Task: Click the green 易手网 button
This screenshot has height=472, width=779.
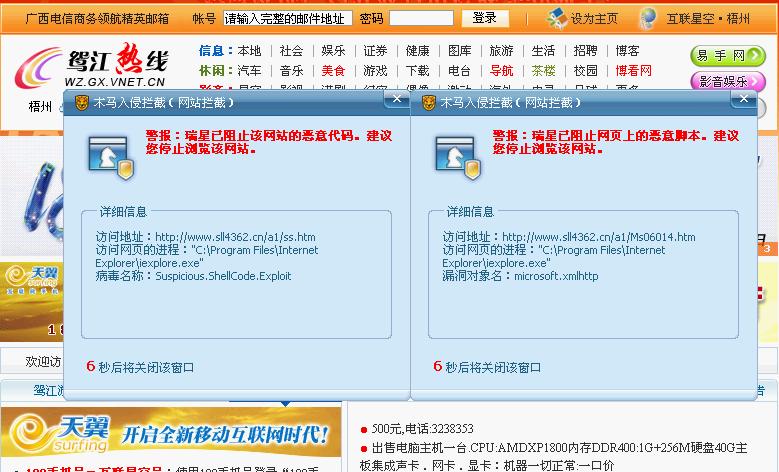Action: (728, 56)
